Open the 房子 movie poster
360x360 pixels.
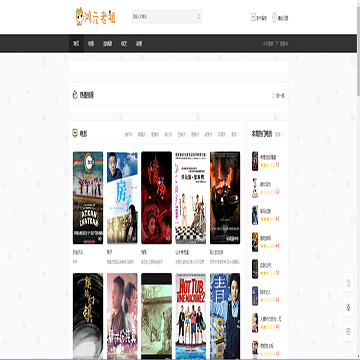(x=122, y=198)
